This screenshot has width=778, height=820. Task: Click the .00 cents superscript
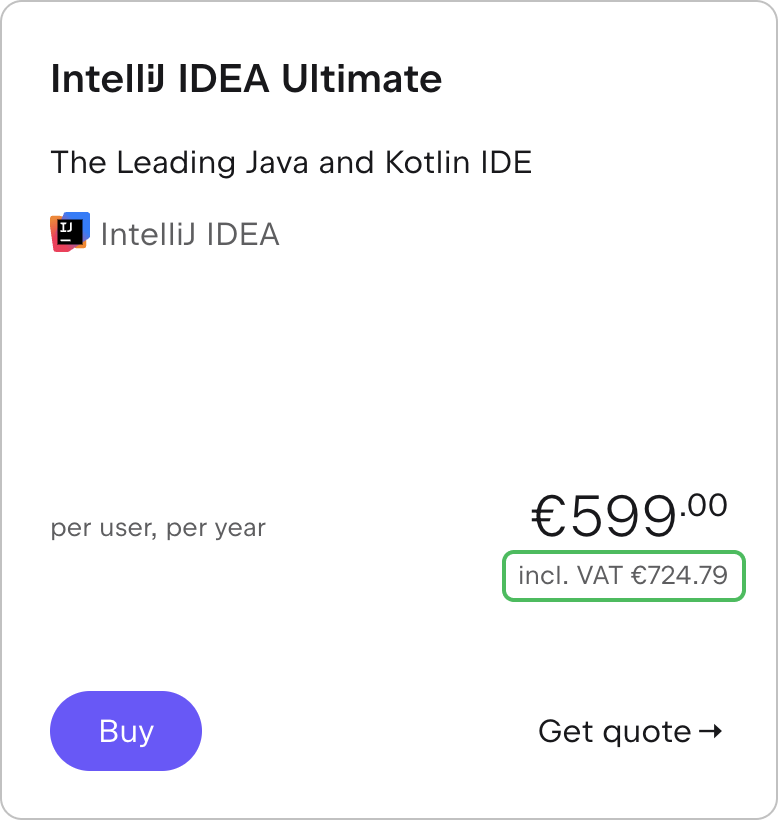click(704, 505)
